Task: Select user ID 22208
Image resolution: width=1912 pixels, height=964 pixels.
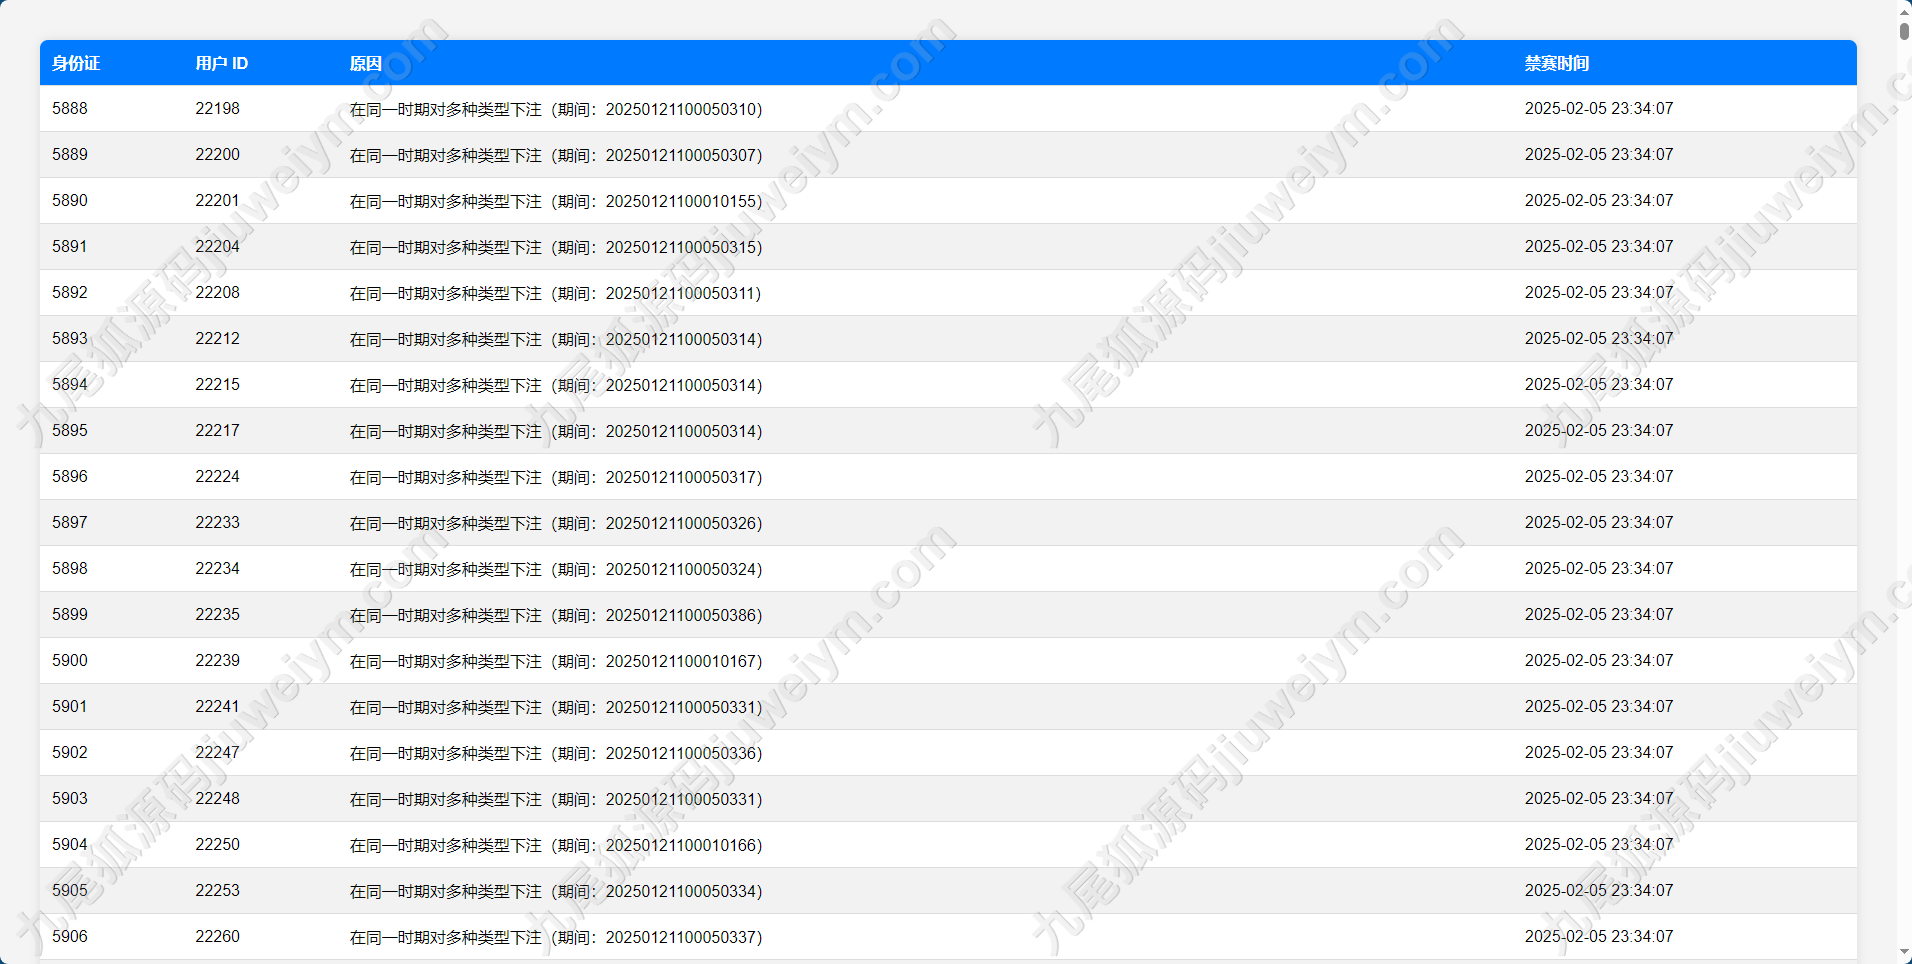Action: click(x=217, y=292)
